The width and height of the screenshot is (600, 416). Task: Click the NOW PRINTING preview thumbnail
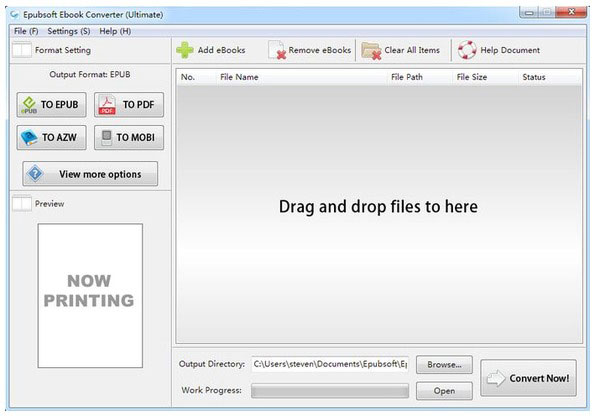(x=90, y=295)
